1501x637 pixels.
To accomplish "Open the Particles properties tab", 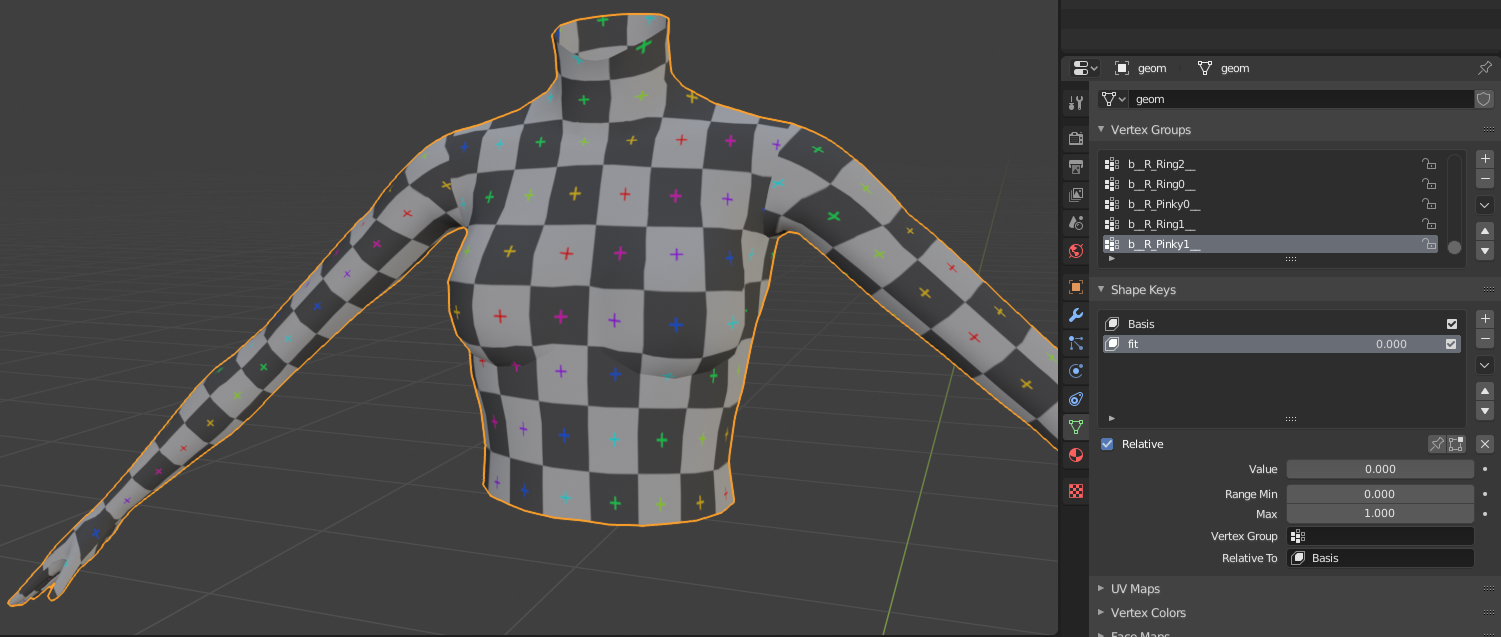I will 1076,343.
